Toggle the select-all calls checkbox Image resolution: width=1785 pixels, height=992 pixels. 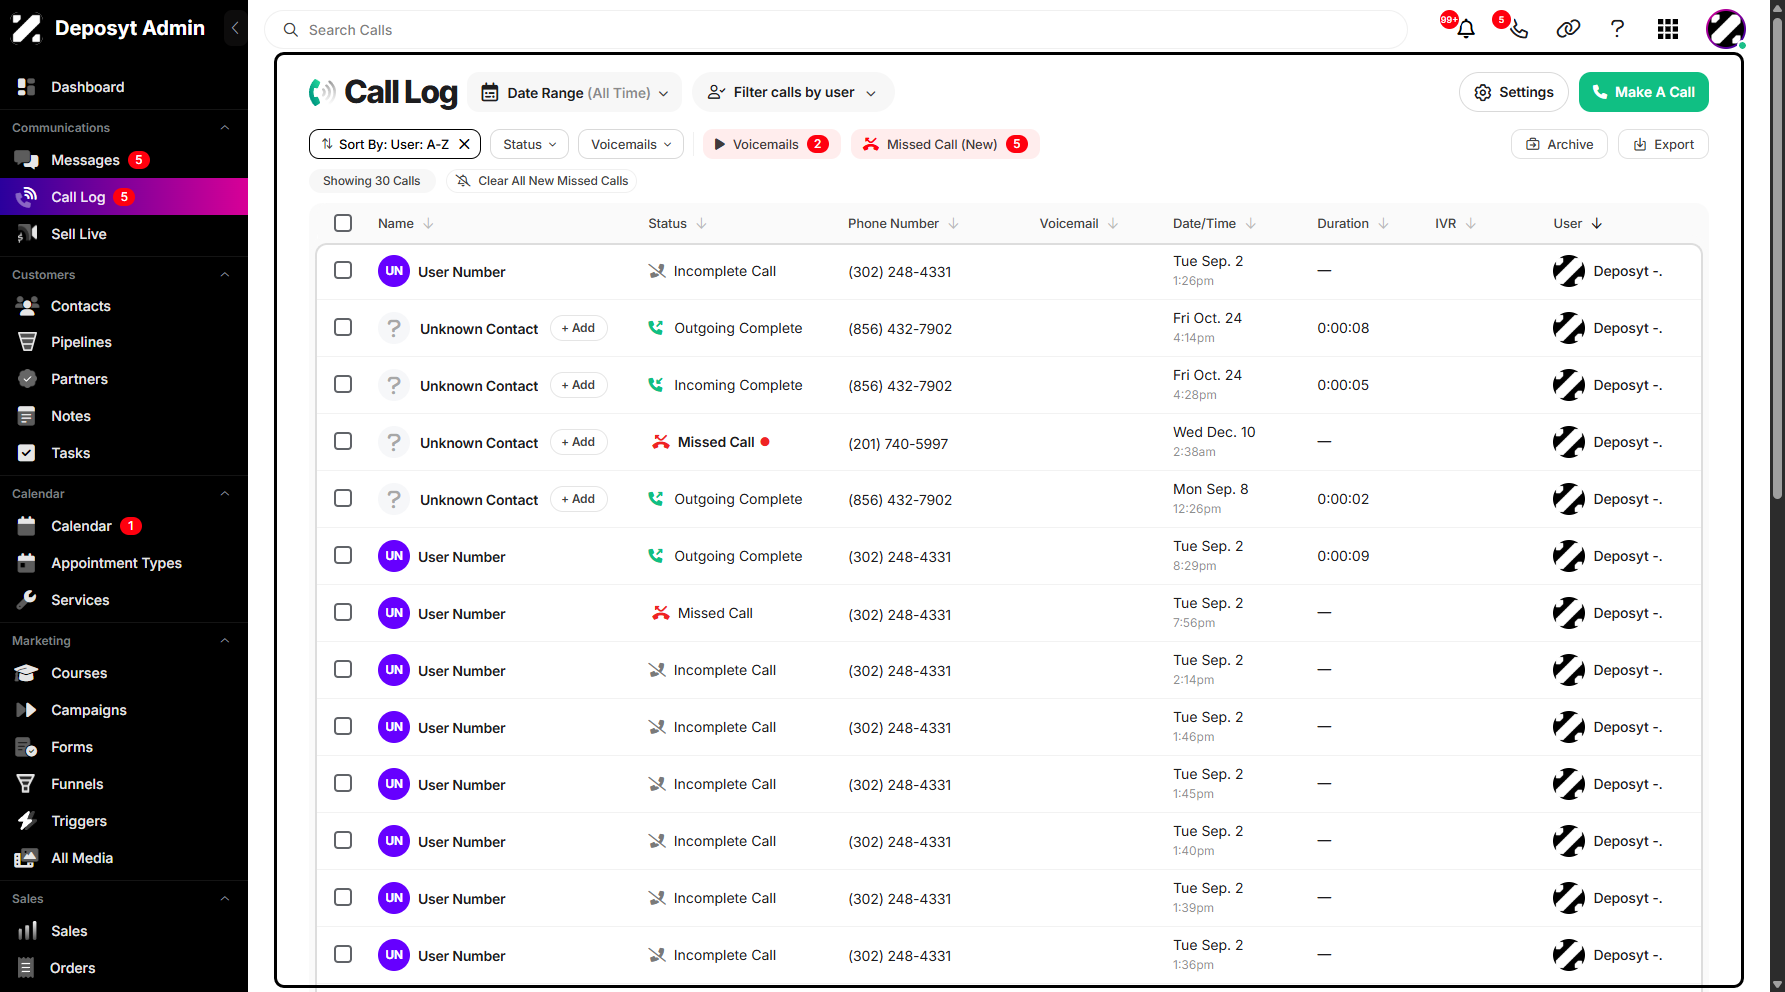(x=343, y=223)
